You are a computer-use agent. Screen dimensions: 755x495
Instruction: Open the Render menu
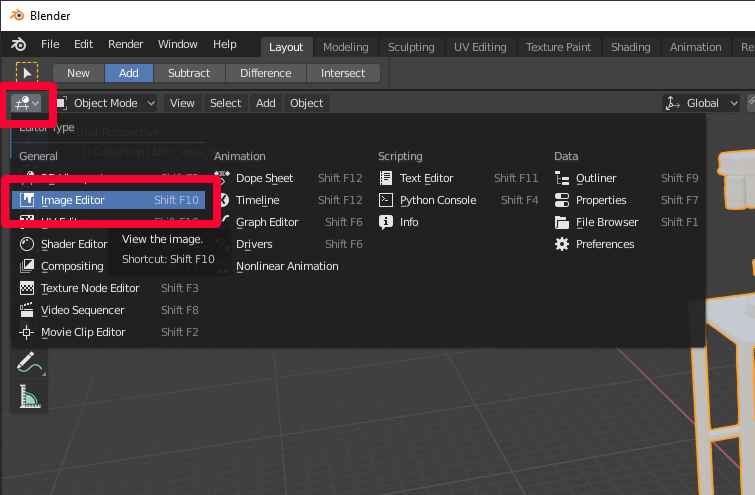point(126,44)
